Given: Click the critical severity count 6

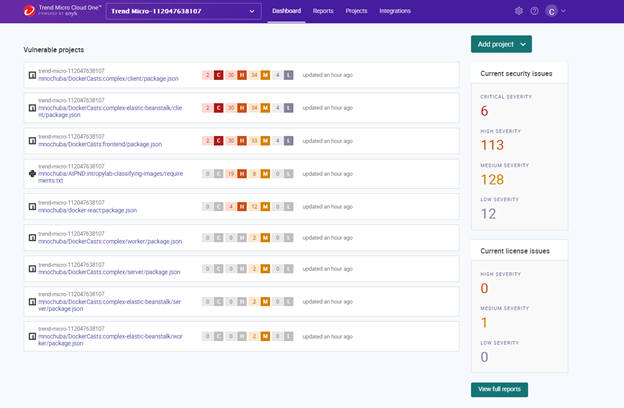Looking at the screenshot, I should tap(484, 111).
